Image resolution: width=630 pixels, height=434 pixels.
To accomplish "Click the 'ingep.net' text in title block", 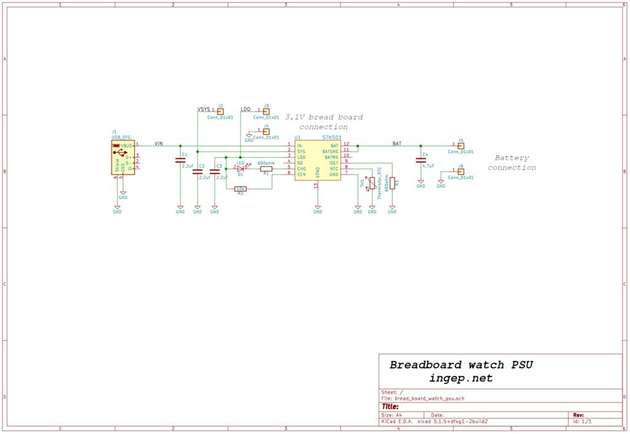I will pyautogui.click(x=461, y=378).
